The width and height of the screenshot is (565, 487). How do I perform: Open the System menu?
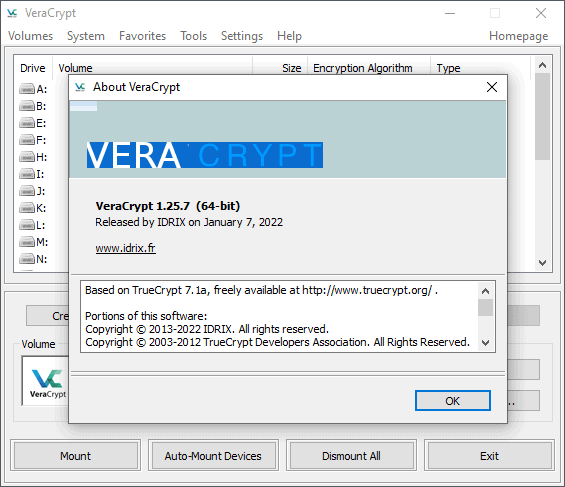86,36
